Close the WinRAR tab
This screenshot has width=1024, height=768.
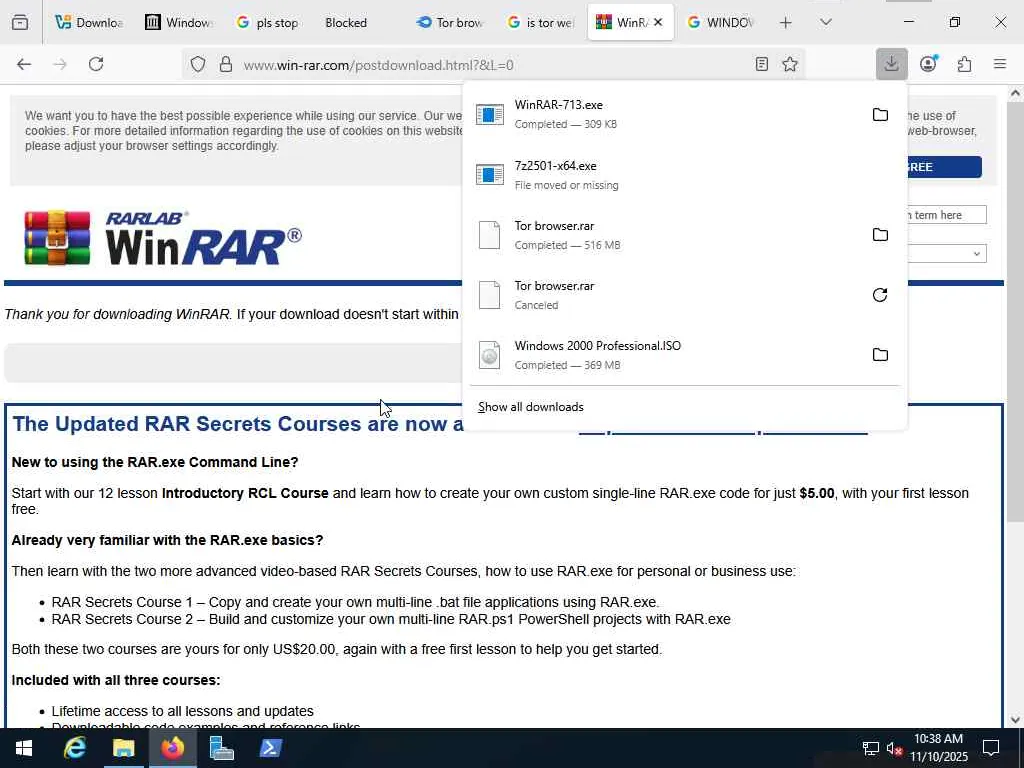tap(658, 22)
